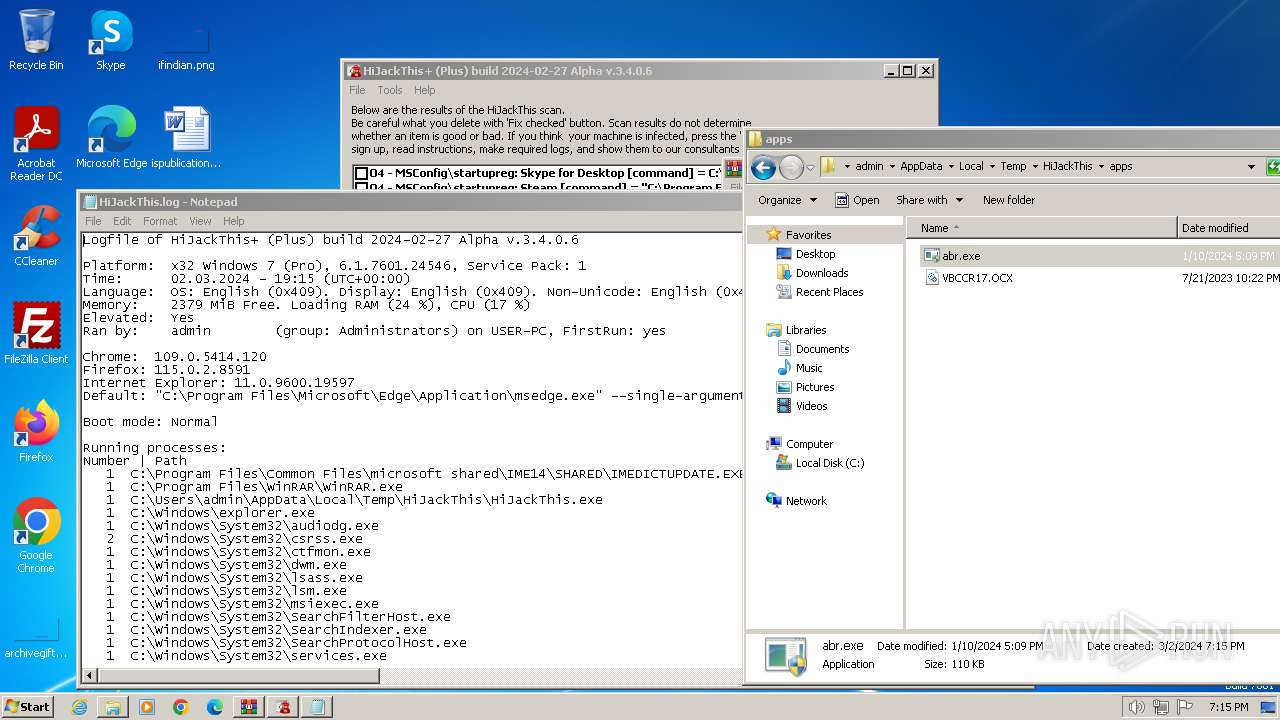Select Desktop under Favorites
This screenshot has height=720, width=1280.
(815, 254)
